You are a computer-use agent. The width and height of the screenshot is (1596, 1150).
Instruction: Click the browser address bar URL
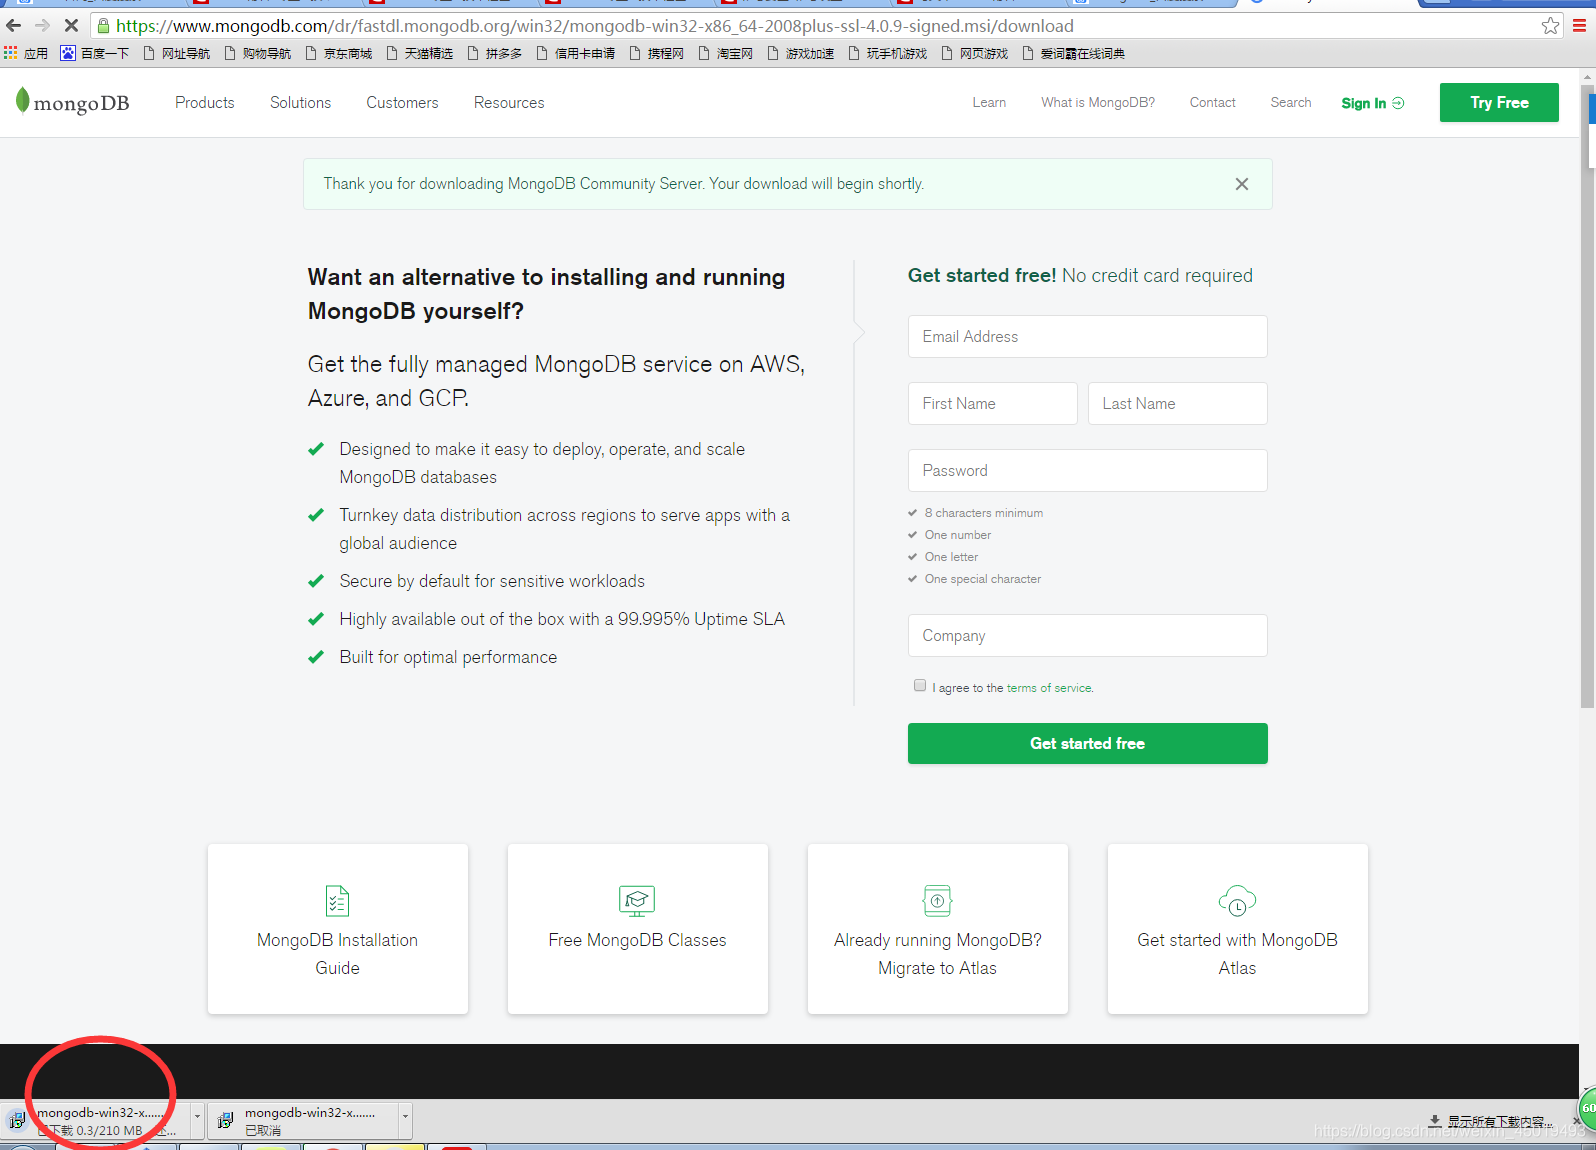pos(595,26)
